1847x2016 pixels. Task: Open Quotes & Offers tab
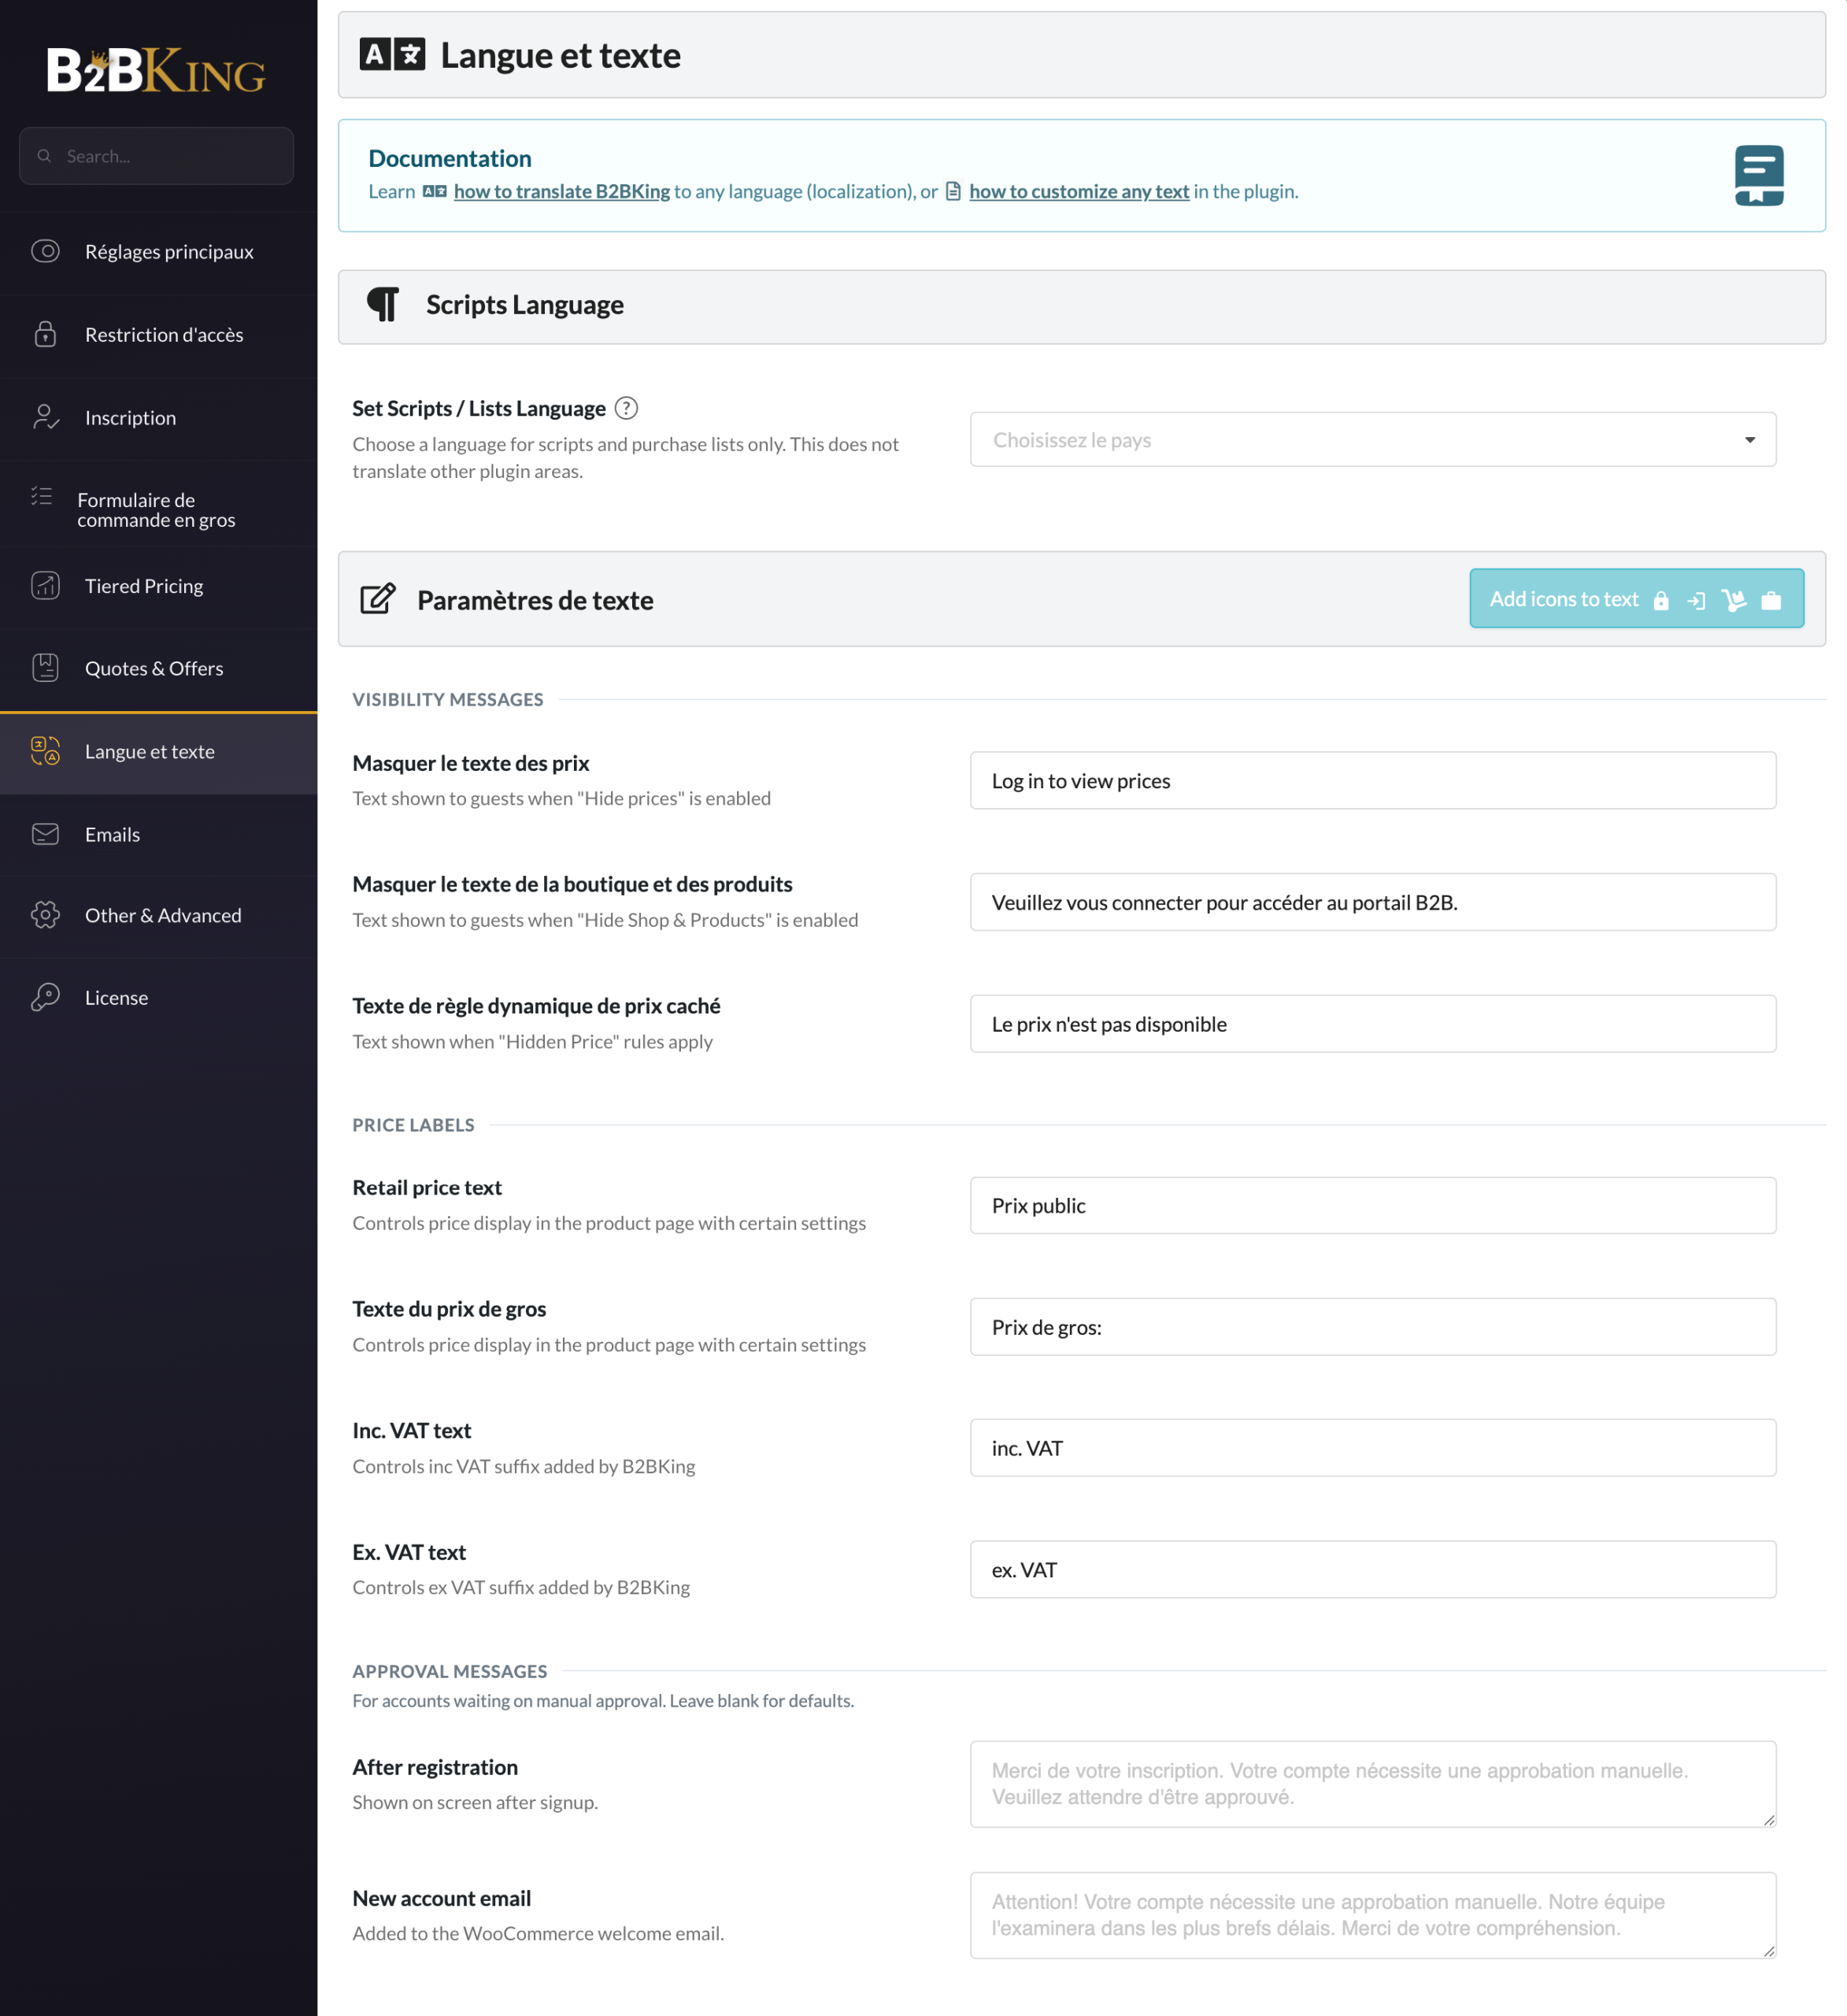coord(158,668)
